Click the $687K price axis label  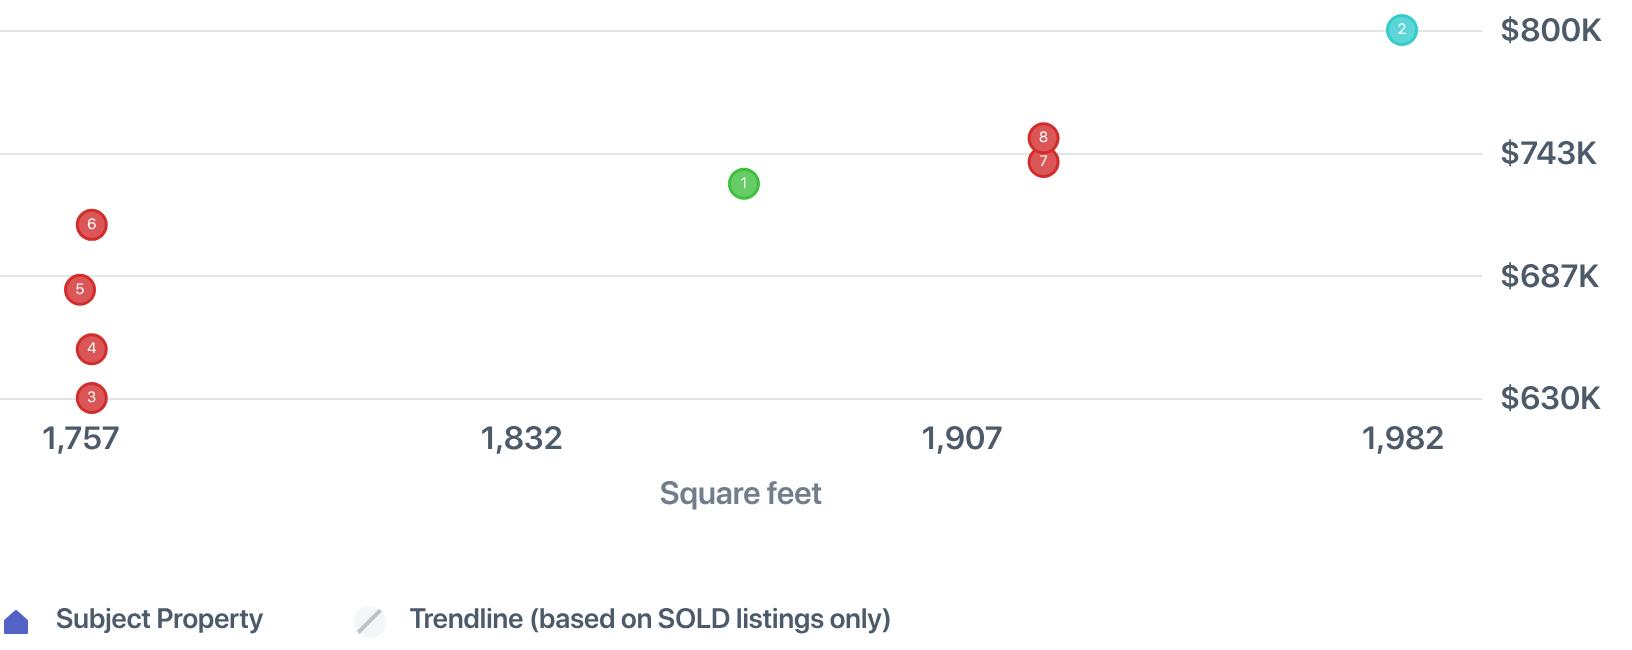click(1549, 276)
